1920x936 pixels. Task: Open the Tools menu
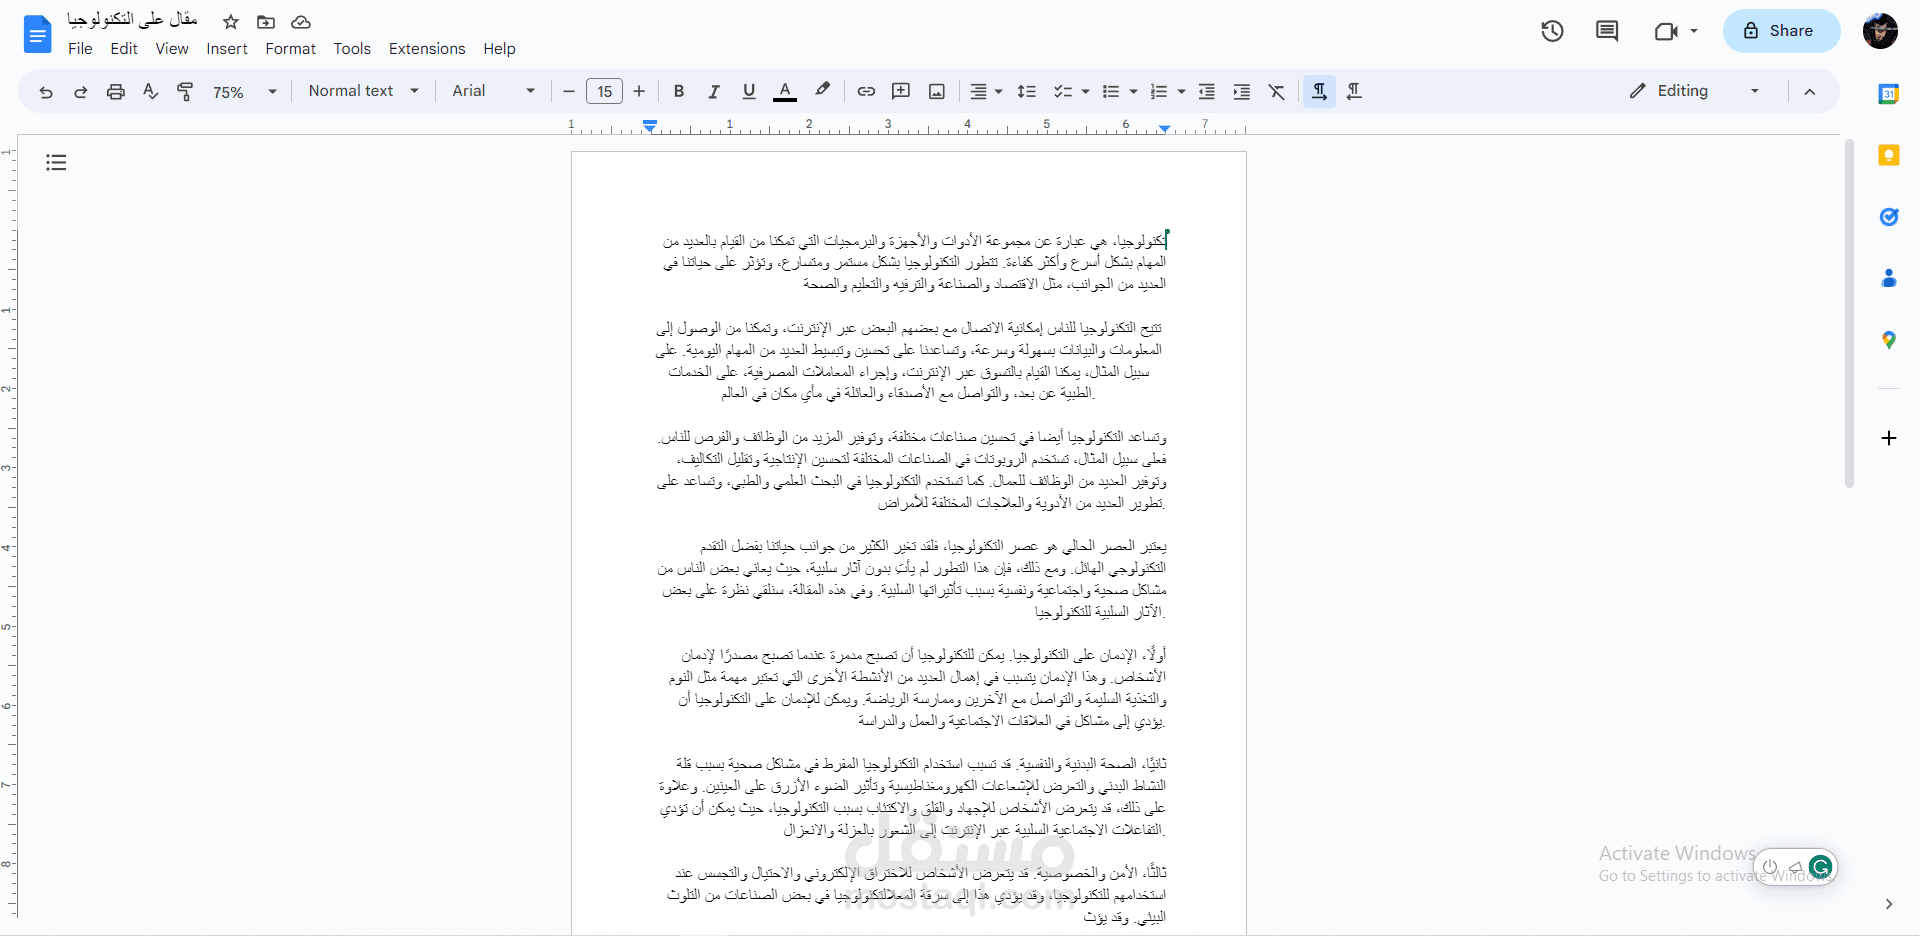coord(352,49)
